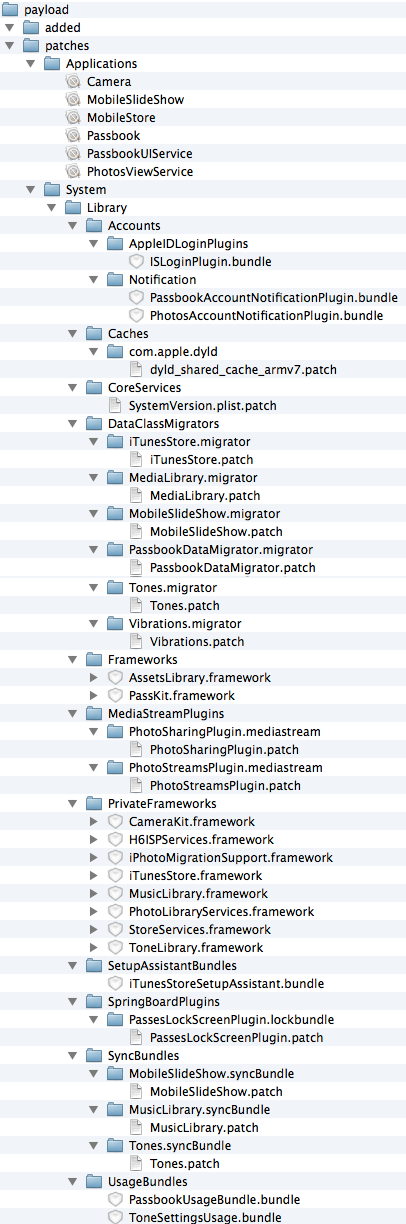Collapse the DataClassMigrators folder
This screenshot has width=406, height=1224.
[x=72, y=424]
